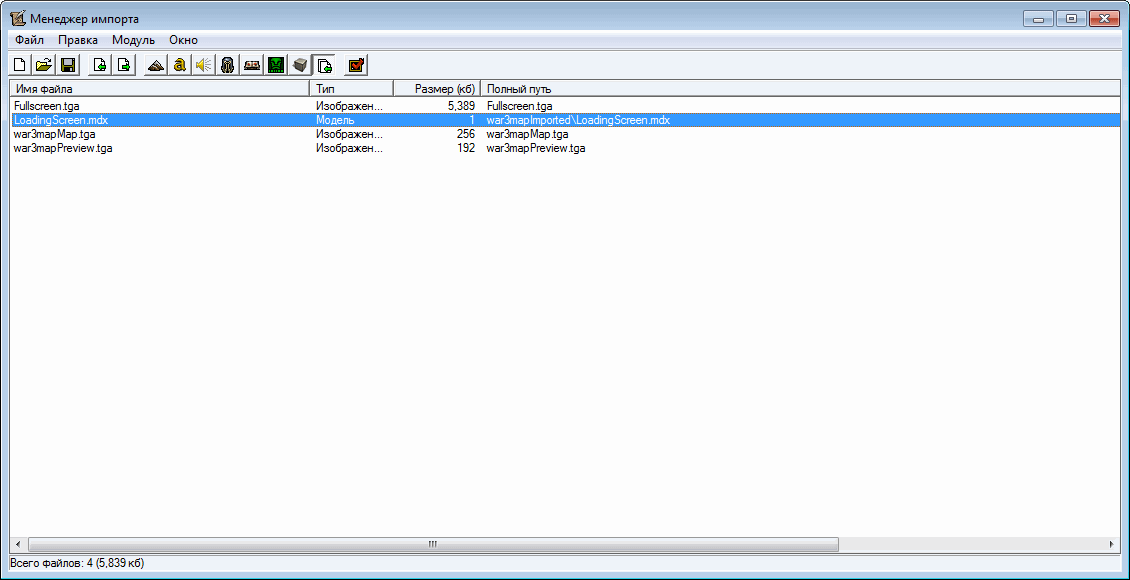1130x580 pixels.
Task: Click the 192 size cell
Action: point(466,148)
